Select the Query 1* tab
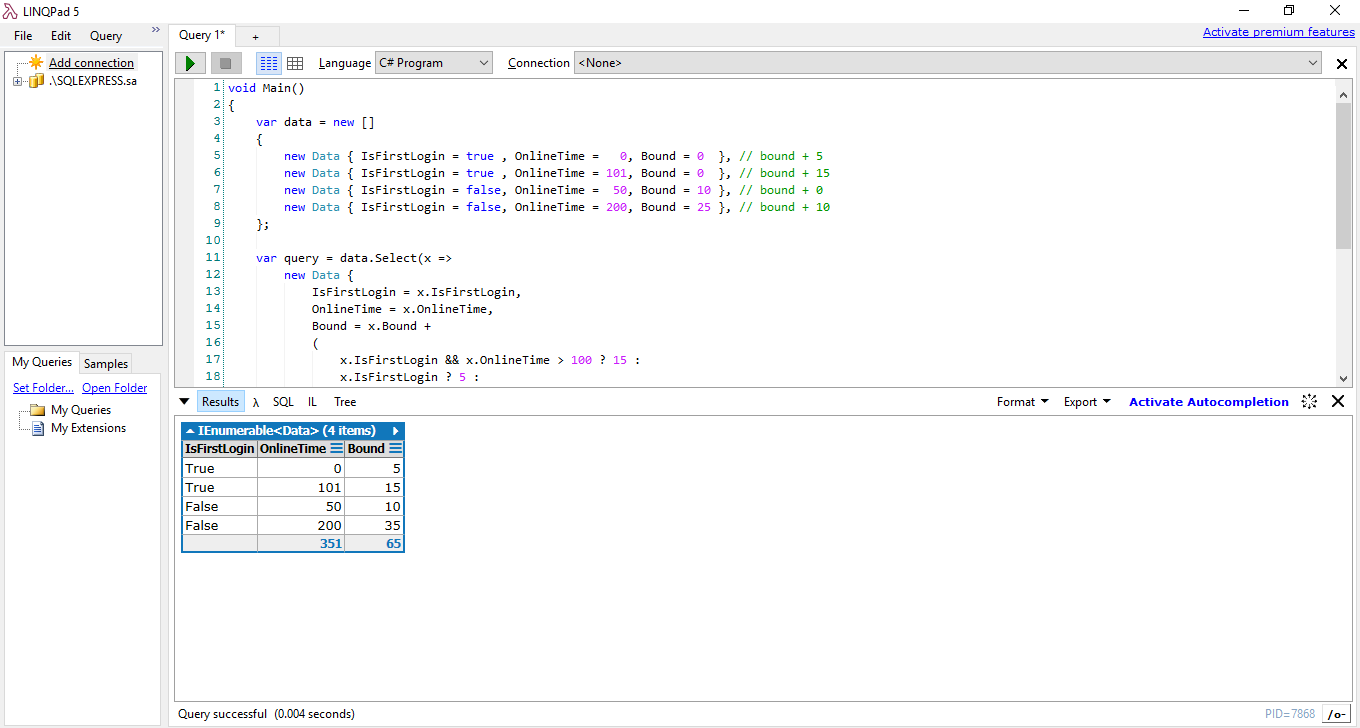 [202, 35]
